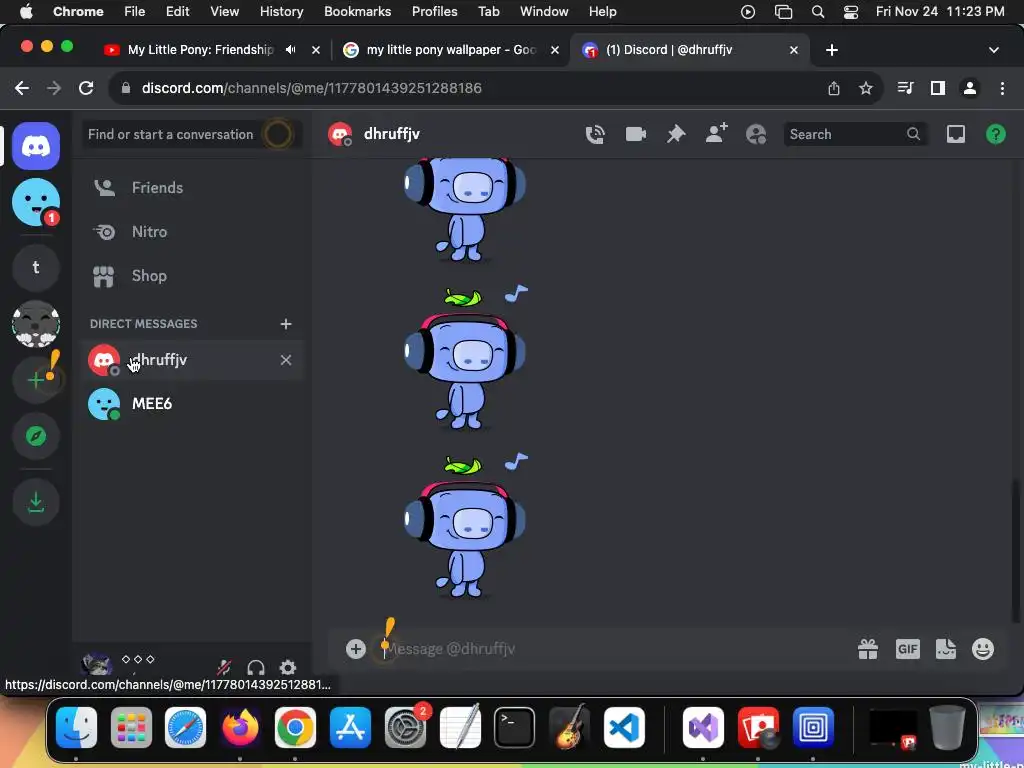Create a new direct message

tap(285, 324)
